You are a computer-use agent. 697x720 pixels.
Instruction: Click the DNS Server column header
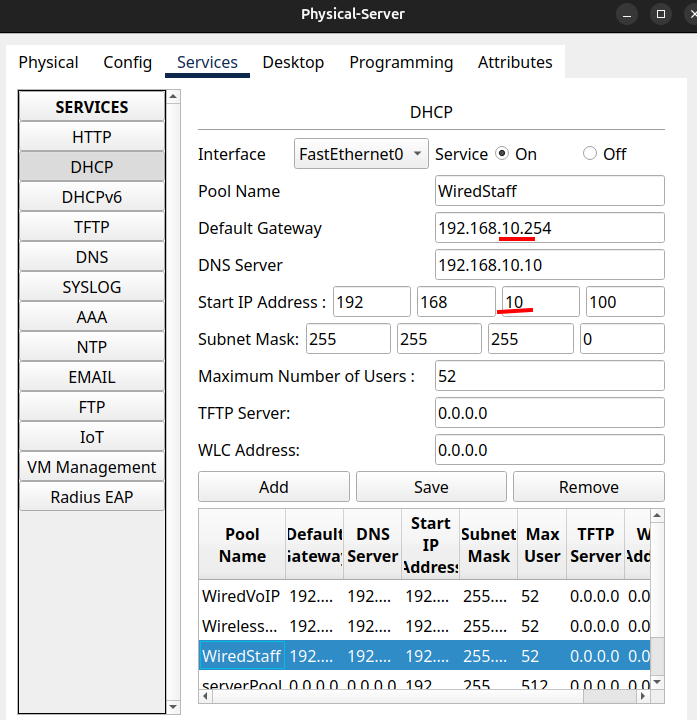[x=372, y=545]
